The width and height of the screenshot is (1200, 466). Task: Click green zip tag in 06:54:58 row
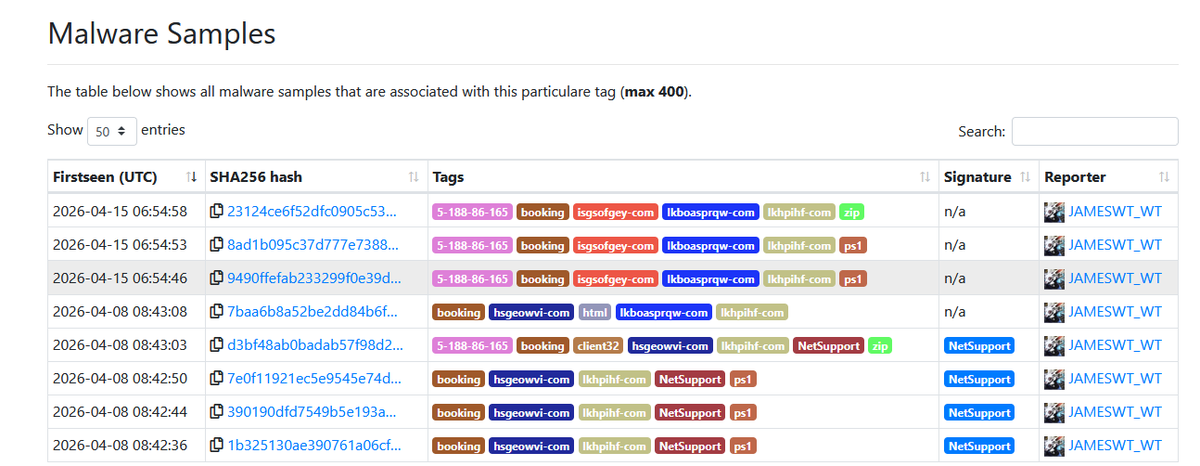851,212
